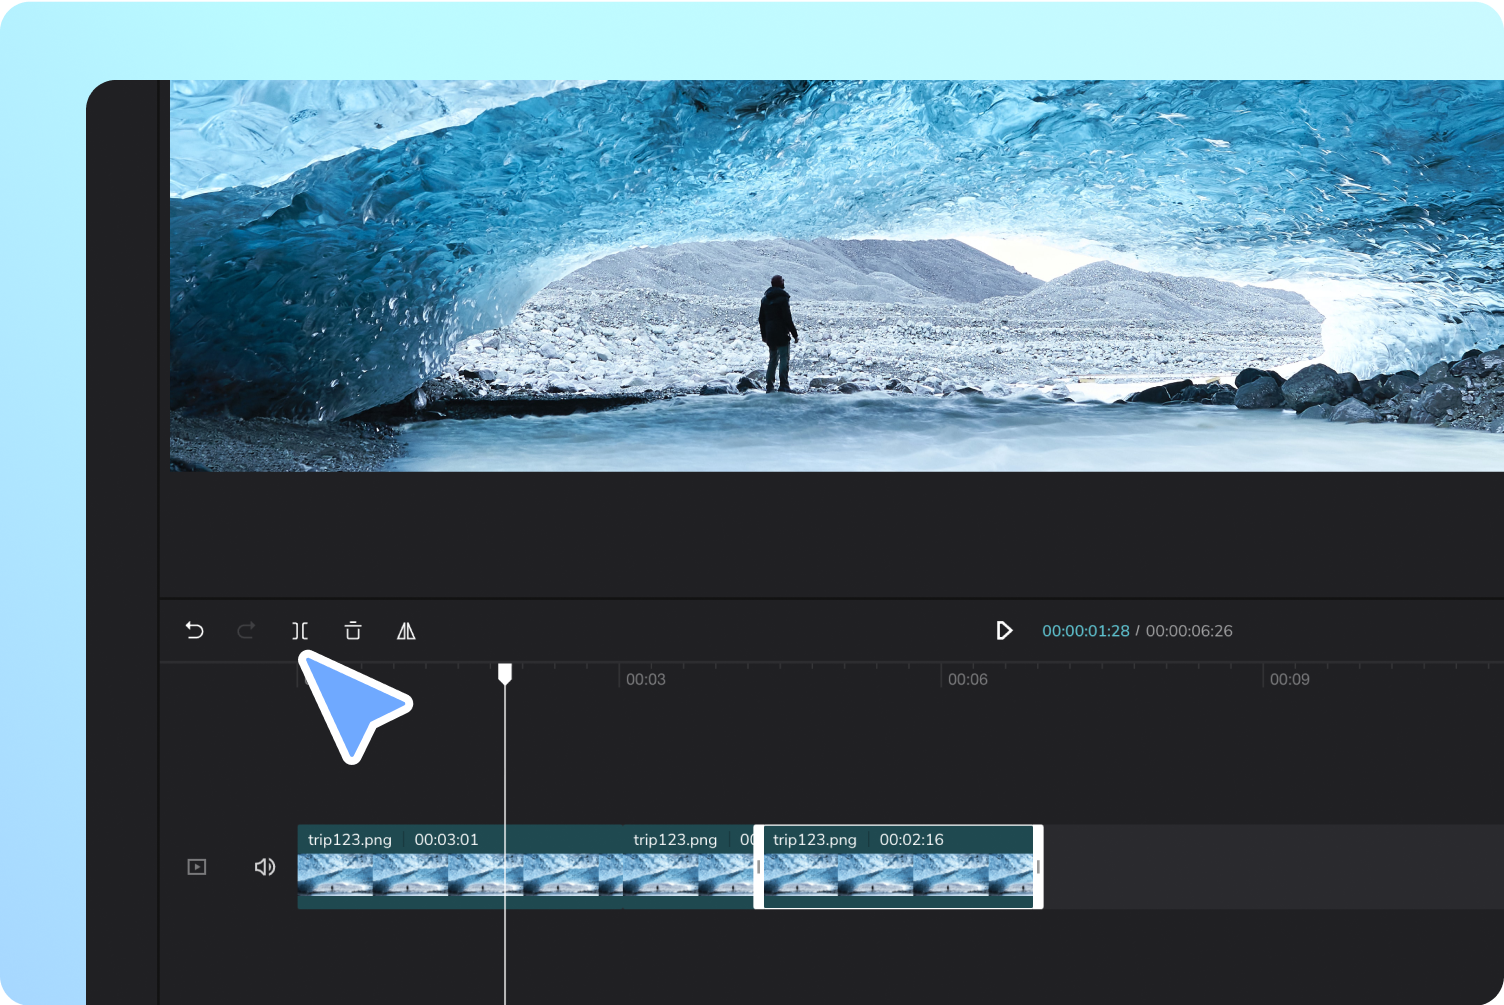Delete the selected clip with the trash icon
The width and height of the screenshot is (1504, 1005).
[353, 631]
